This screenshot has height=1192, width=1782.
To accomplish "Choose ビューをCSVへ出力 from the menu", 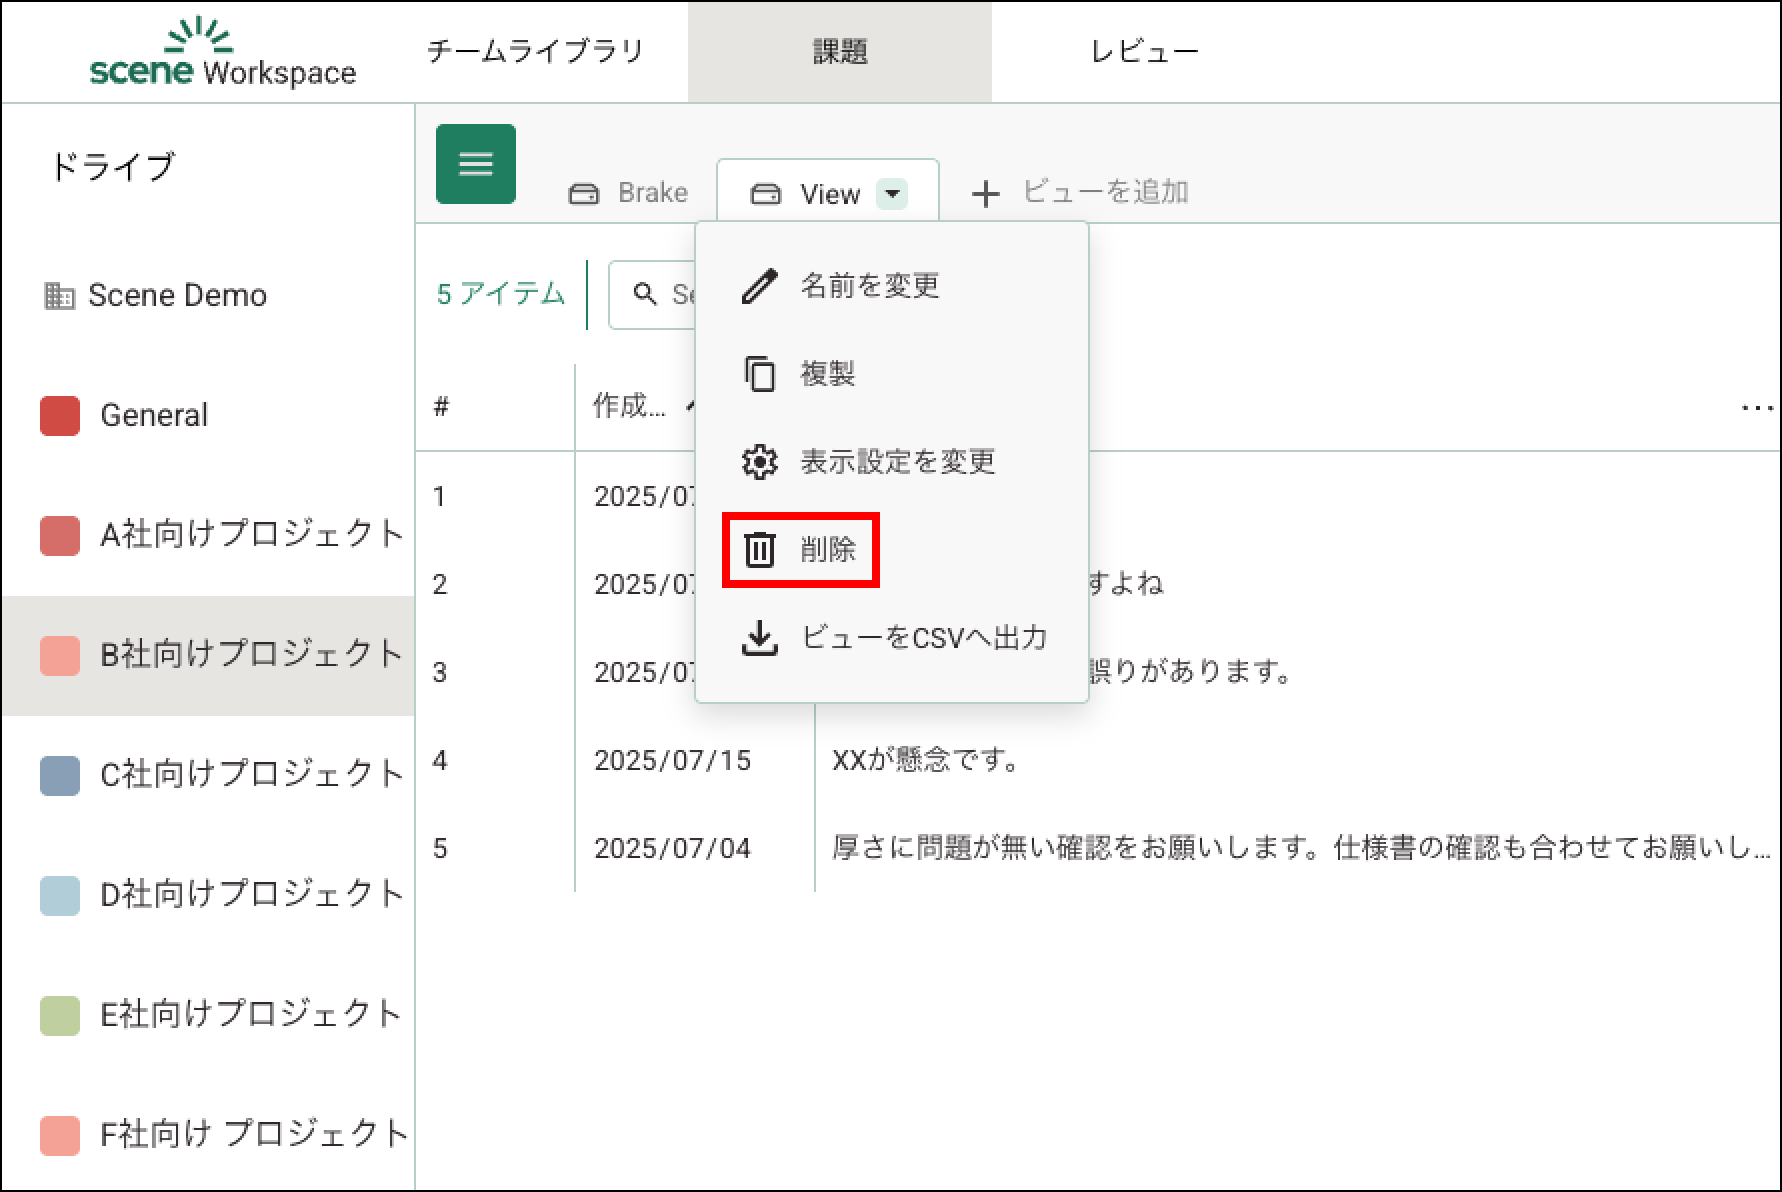I will pos(923,638).
